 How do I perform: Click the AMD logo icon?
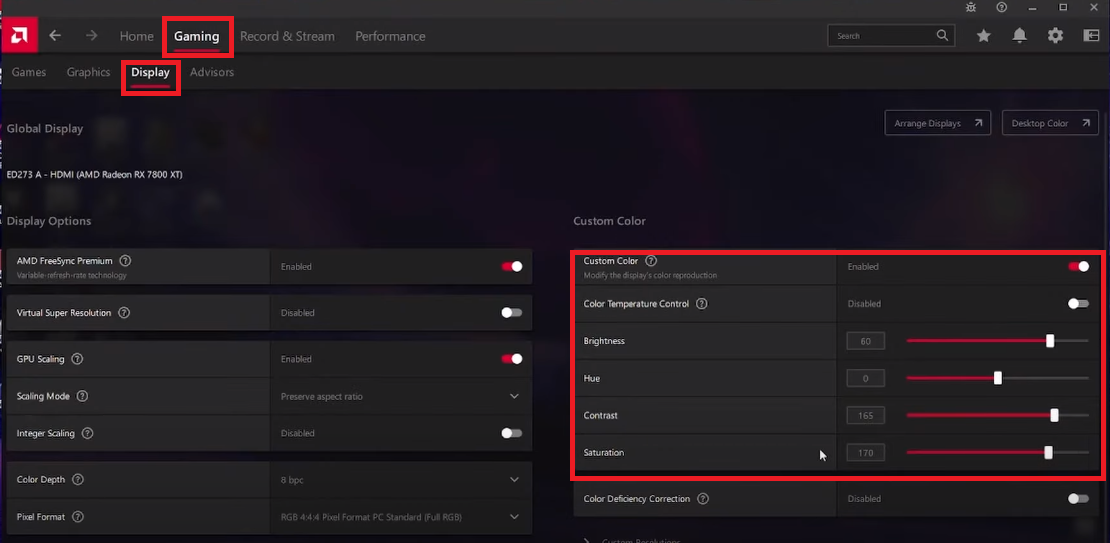19,36
